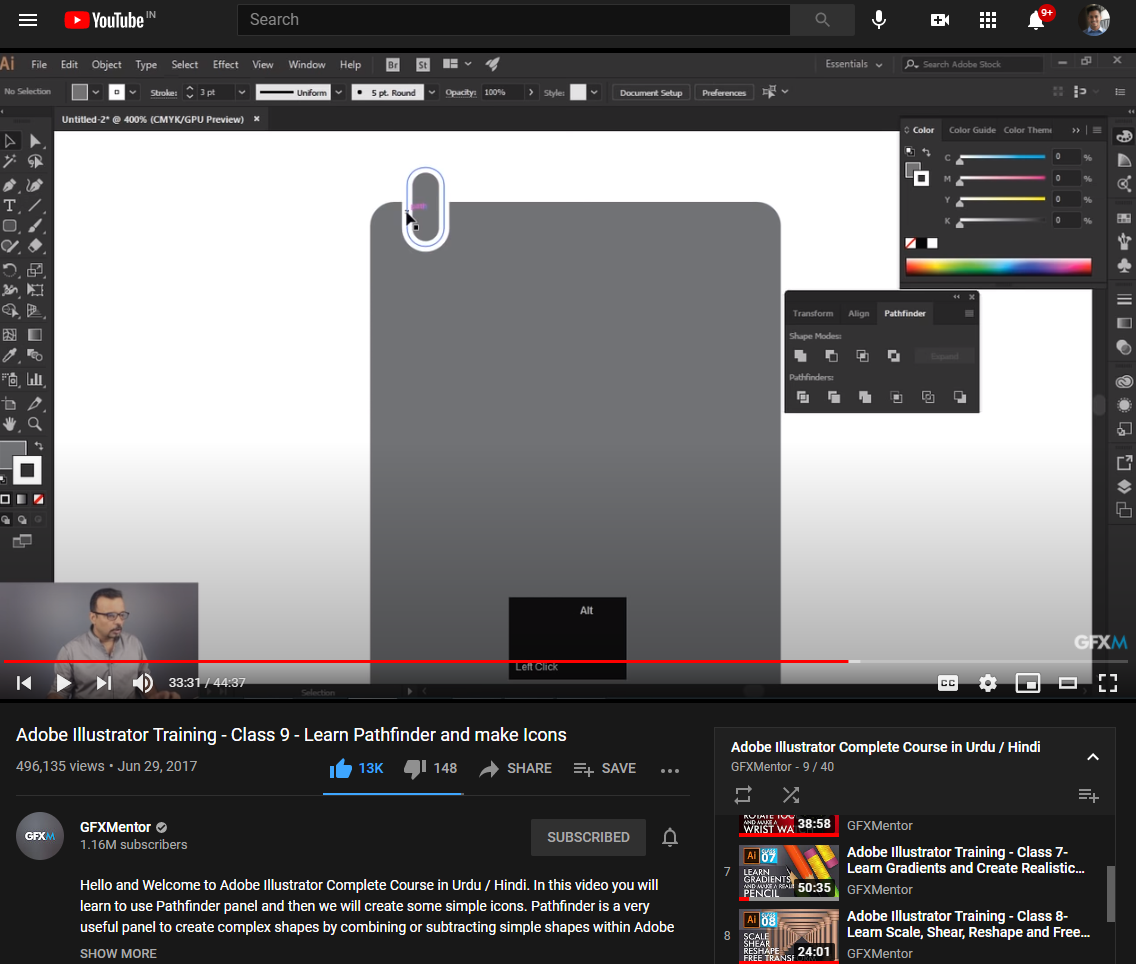Viewport: 1136px width, 964px height.
Task: Pick a color from the spectrum bar
Action: pyautogui.click(x=1000, y=265)
